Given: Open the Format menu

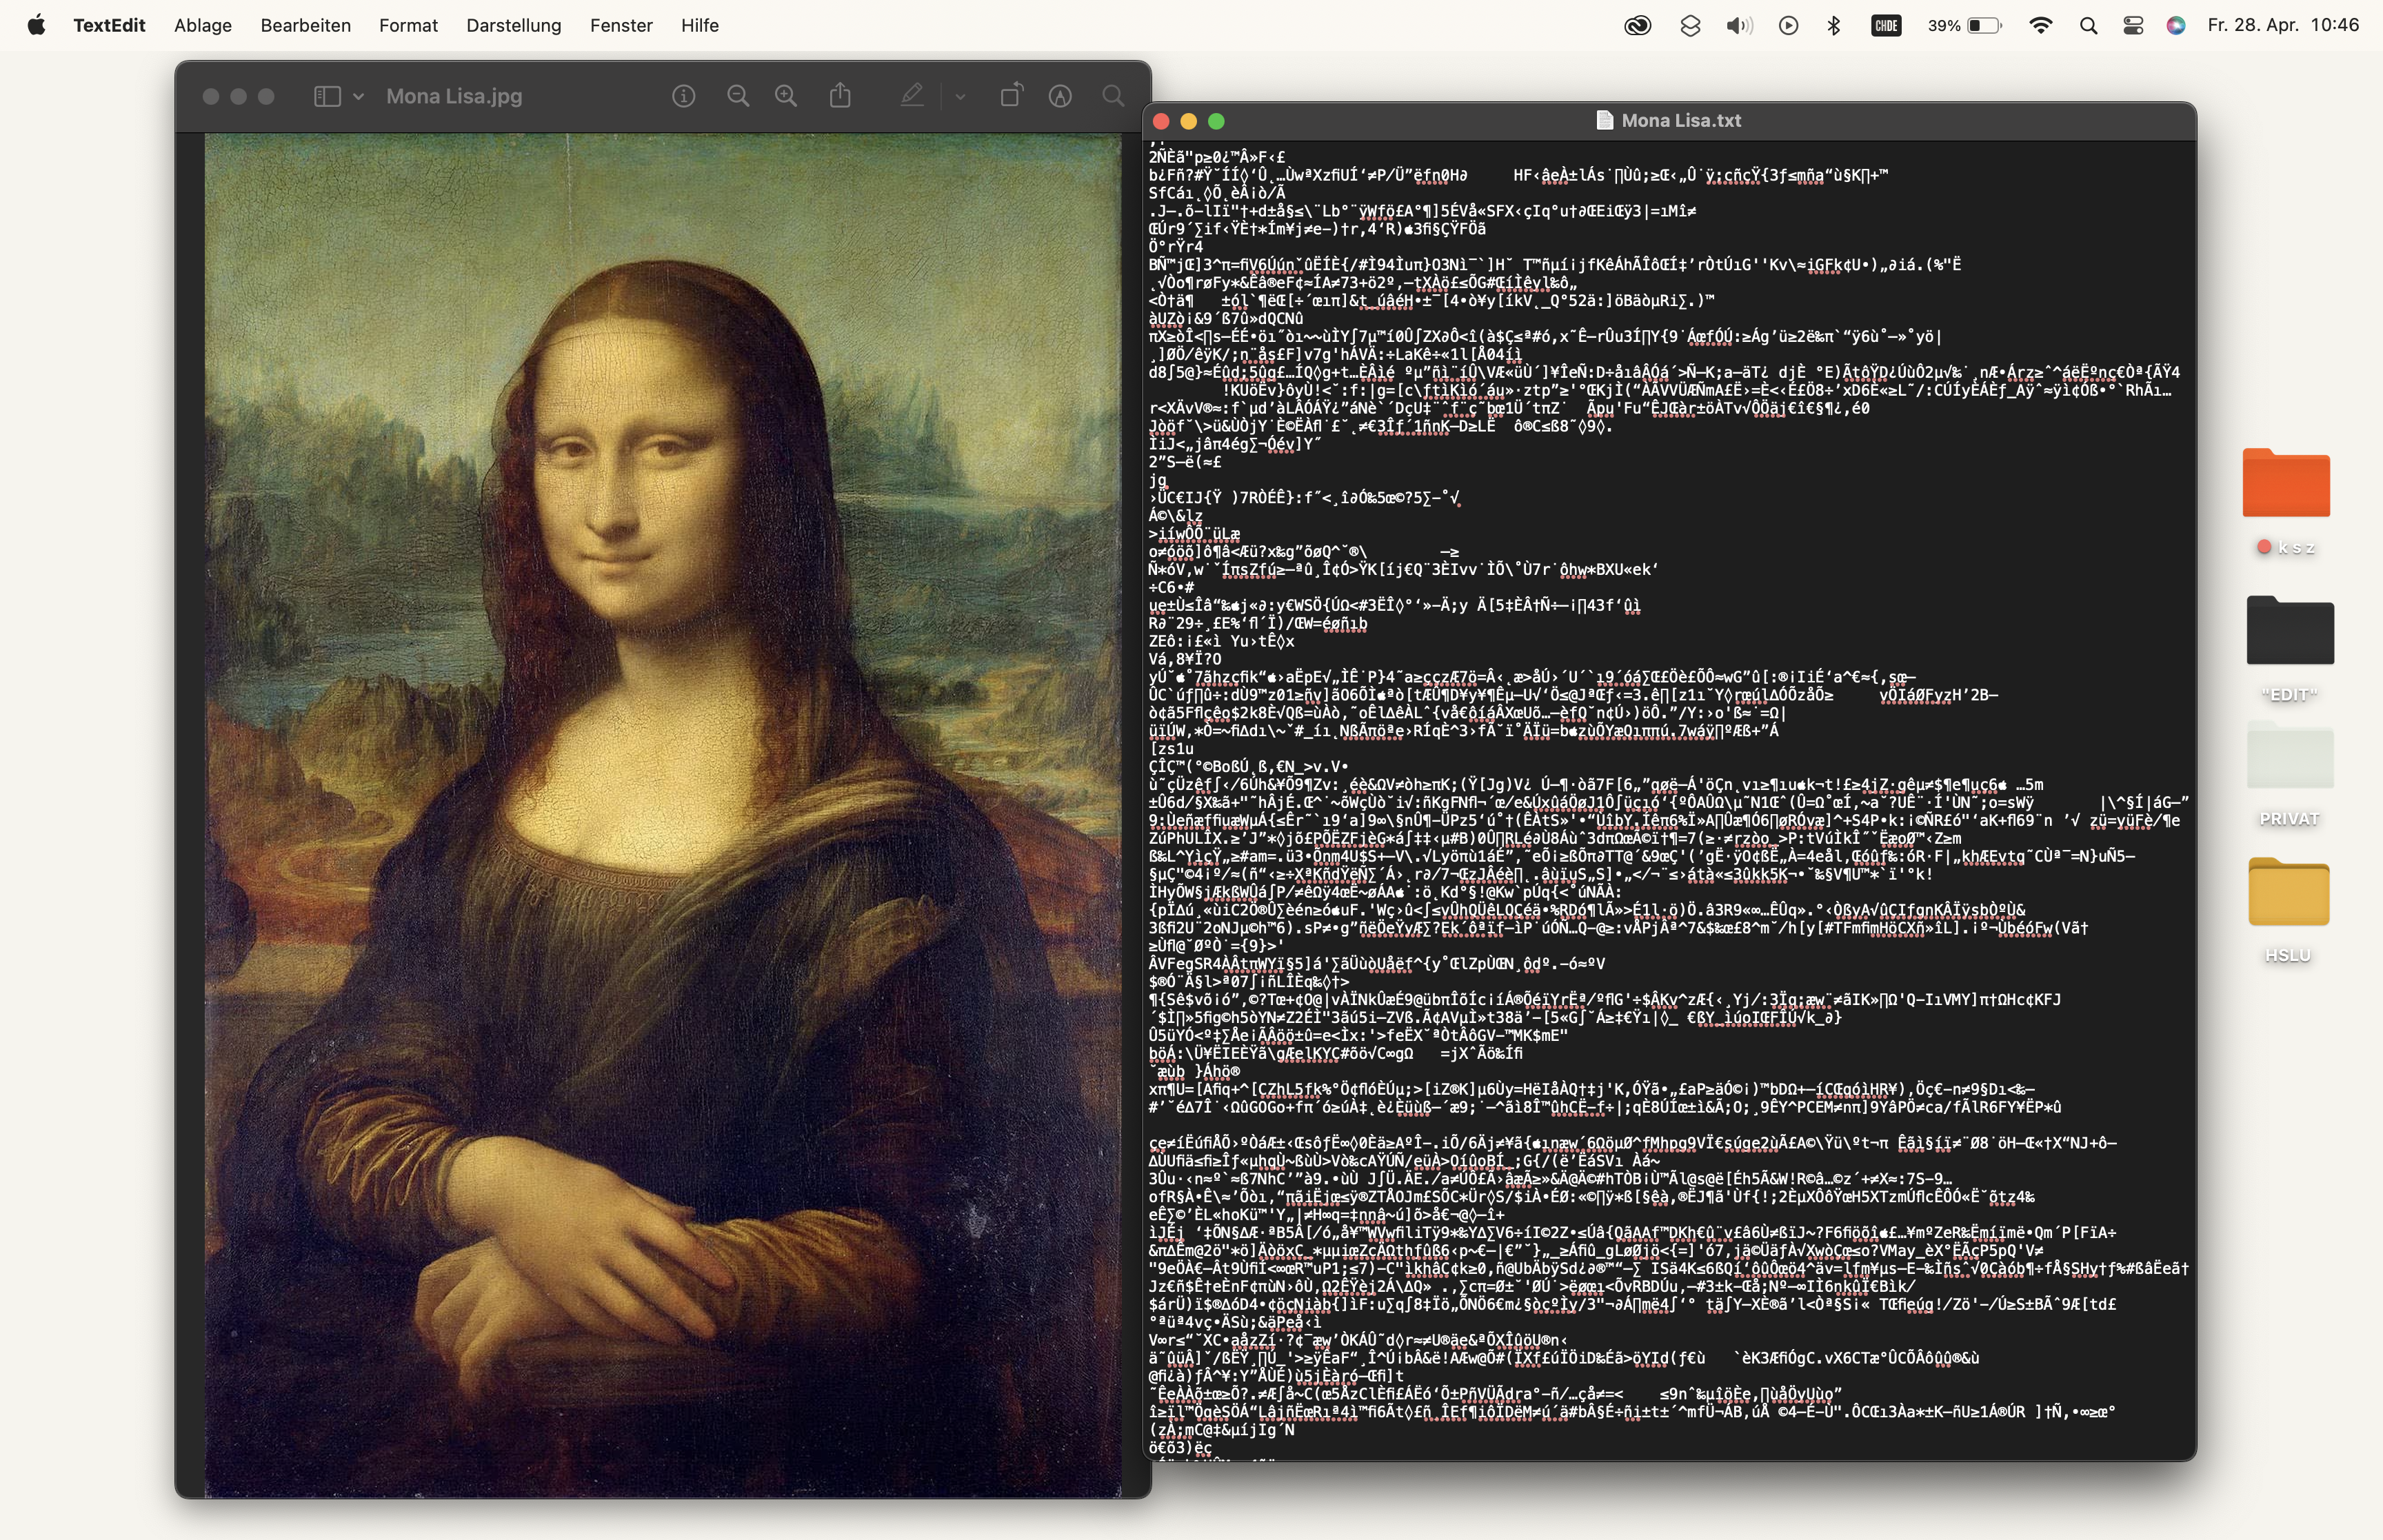Looking at the screenshot, I should (x=408, y=26).
